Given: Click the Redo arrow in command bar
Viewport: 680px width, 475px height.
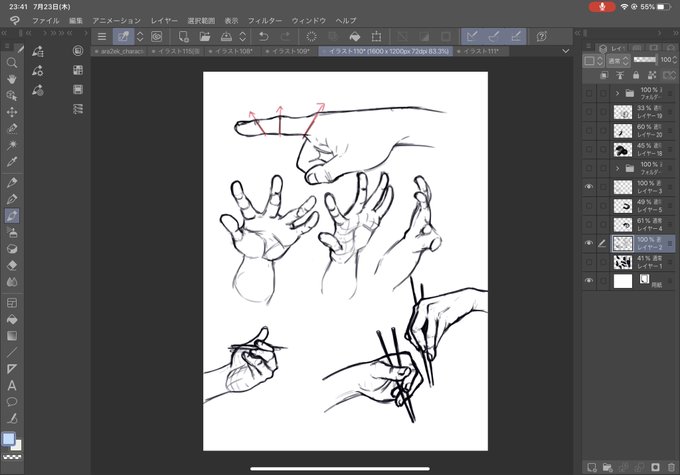Looking at the screenshot, I should click(285, 36).
